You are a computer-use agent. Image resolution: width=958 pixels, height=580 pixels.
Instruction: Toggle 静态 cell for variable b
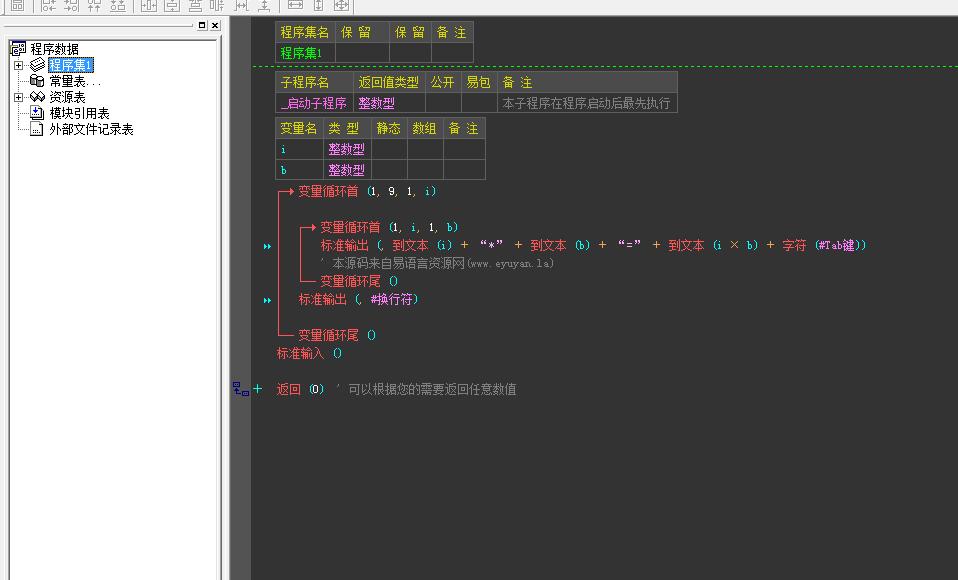[389, 170]
